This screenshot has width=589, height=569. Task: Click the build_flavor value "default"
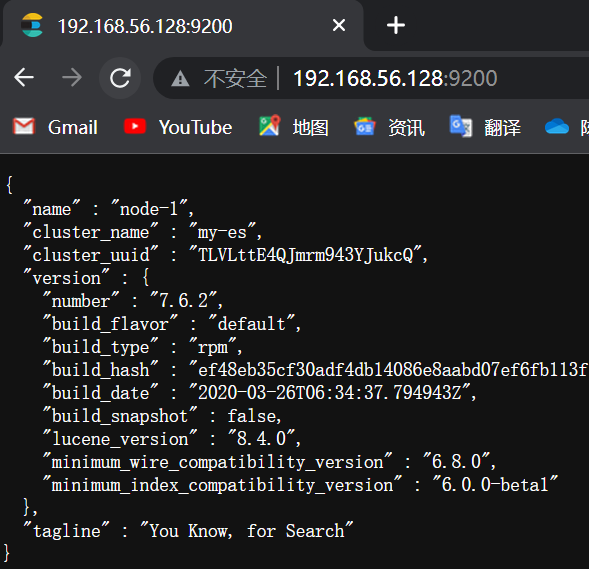pyautogui.click(x=251, y=324)
